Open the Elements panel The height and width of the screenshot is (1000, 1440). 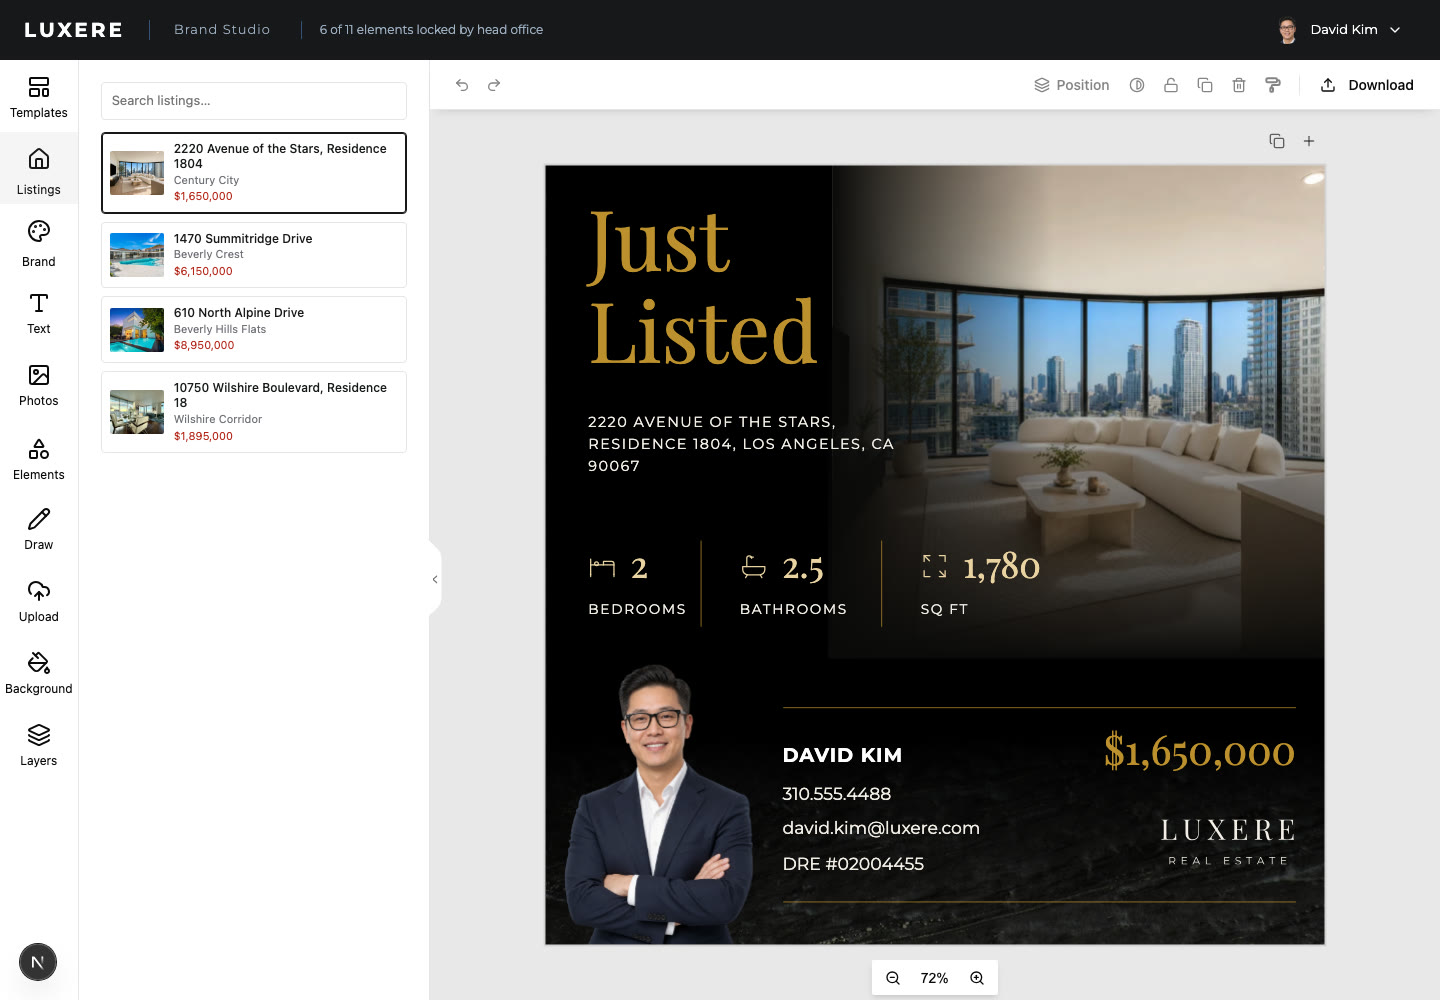(39, 460)
